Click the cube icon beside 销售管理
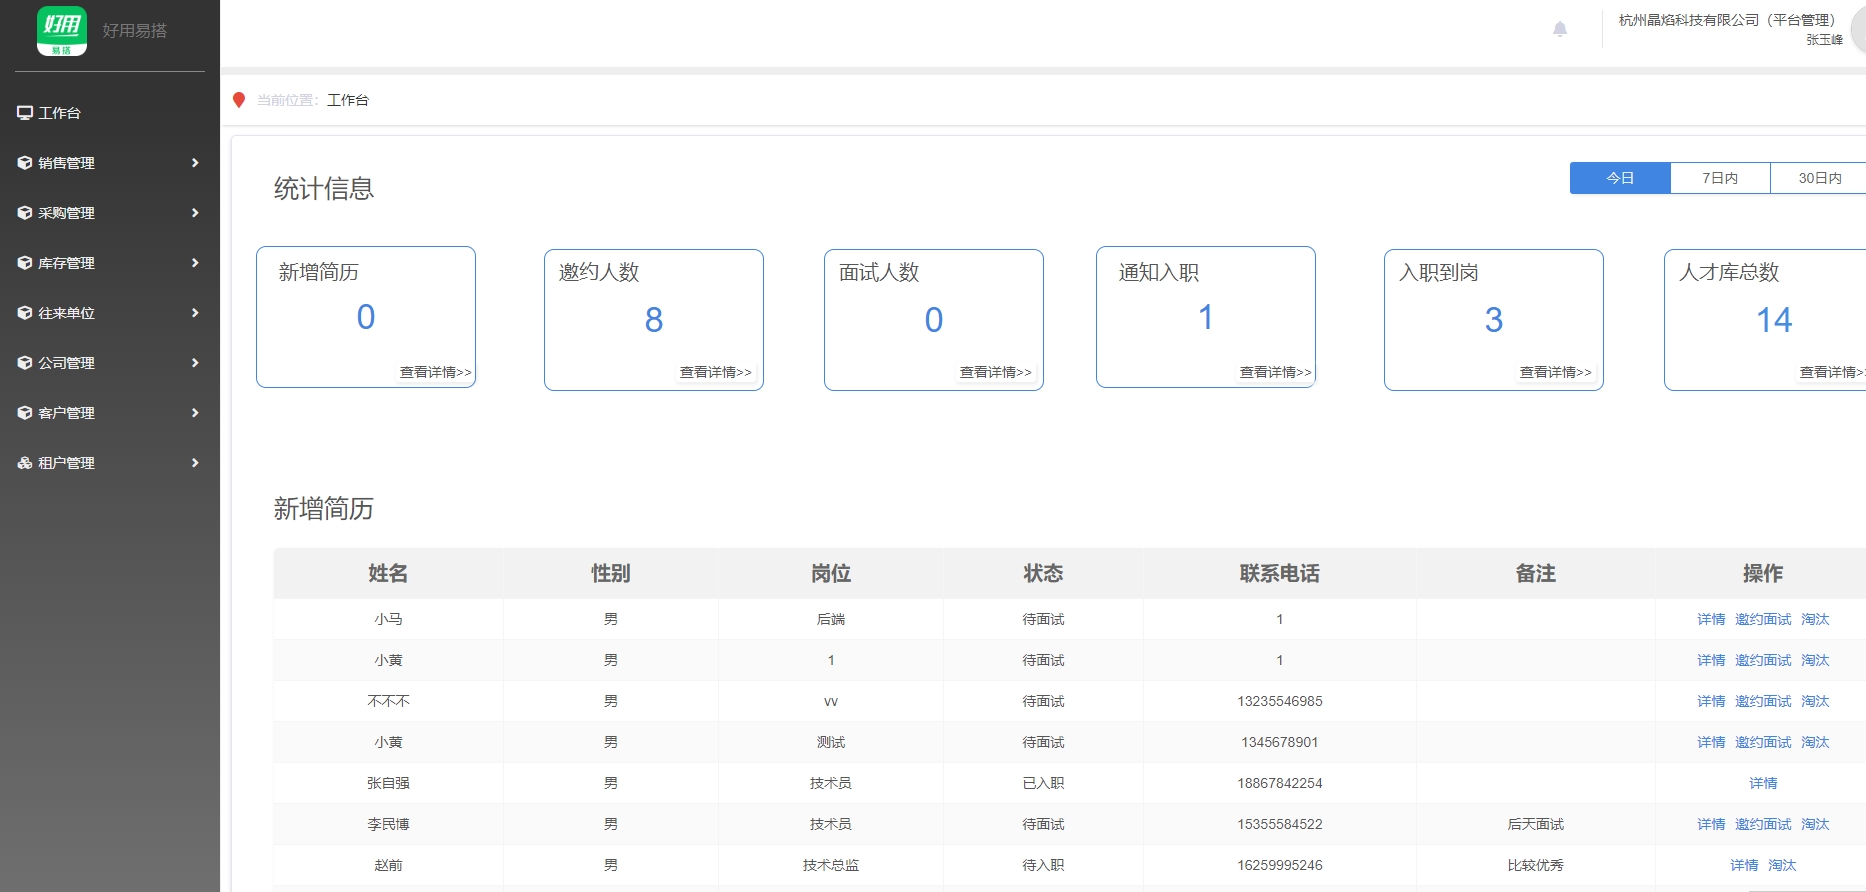The image size is (1866, 892). click(25, 163)
